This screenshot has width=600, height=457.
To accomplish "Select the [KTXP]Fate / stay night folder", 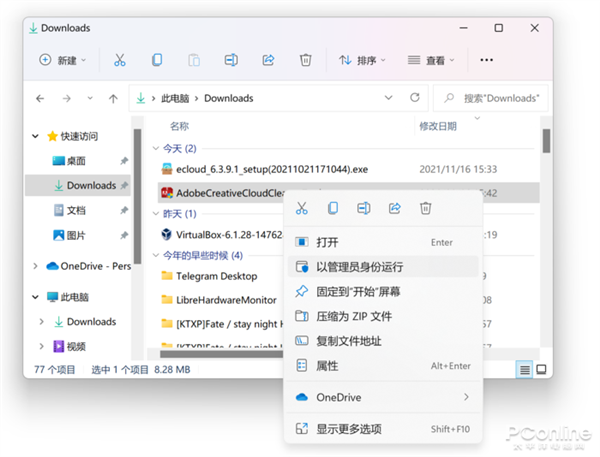I will (229, 324).
